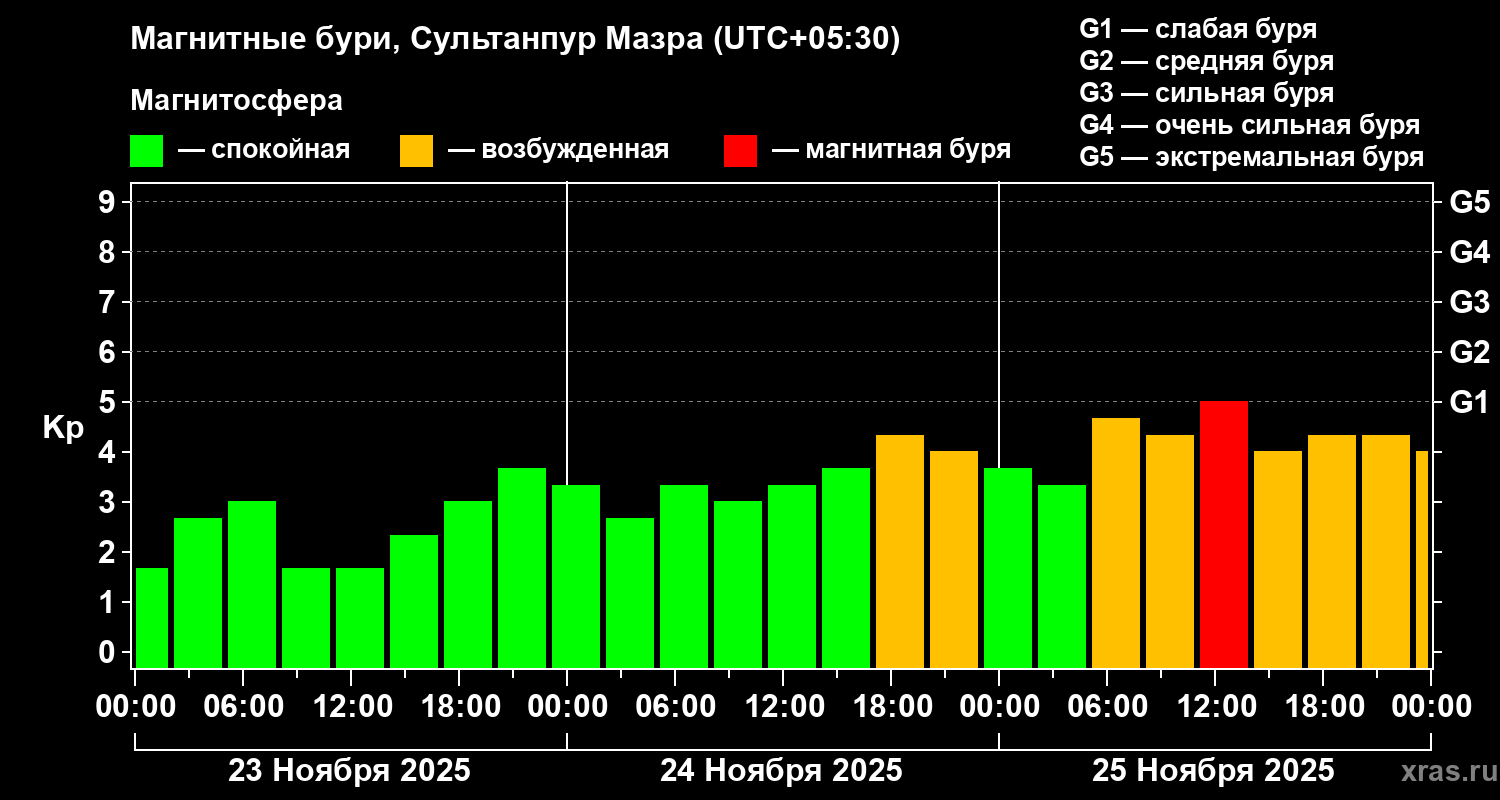The width and height of the screenshot is (1500, 800).
Task: Click the '24 Ноября 2025' date label
Action: coord(781,771)
